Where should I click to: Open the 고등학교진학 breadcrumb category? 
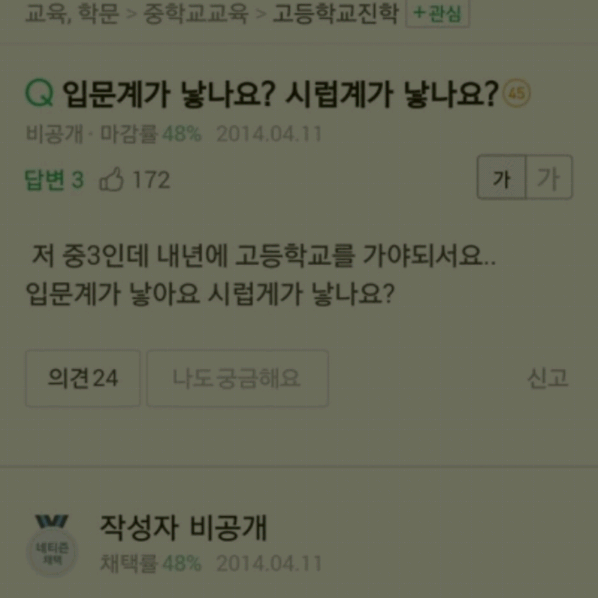pyautogui.click(x=336, y=14)
